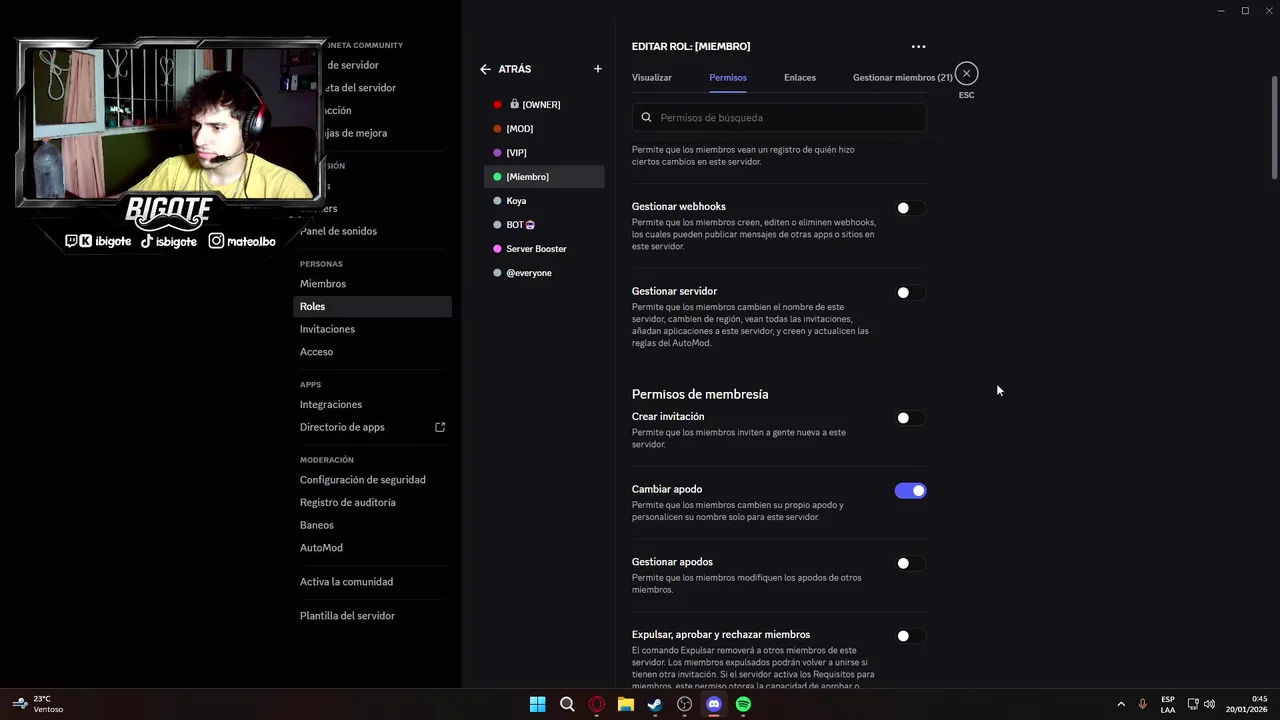Select the [MOD] role
Image resolution: width=1280 pixels, height=720 pixels.
(544, 129)
